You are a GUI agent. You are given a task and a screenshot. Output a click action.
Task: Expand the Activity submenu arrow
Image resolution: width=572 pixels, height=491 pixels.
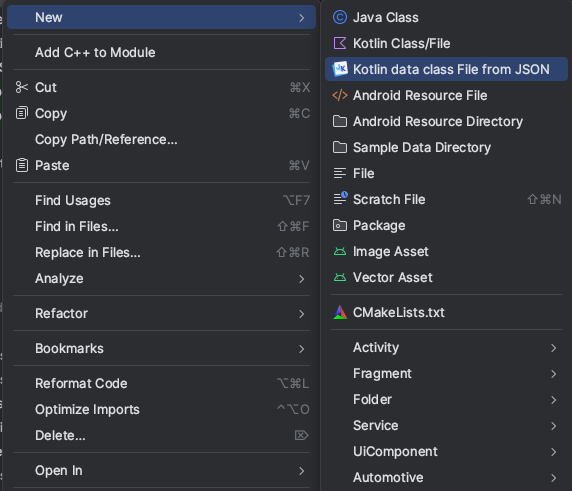click(x=553, y=348)
